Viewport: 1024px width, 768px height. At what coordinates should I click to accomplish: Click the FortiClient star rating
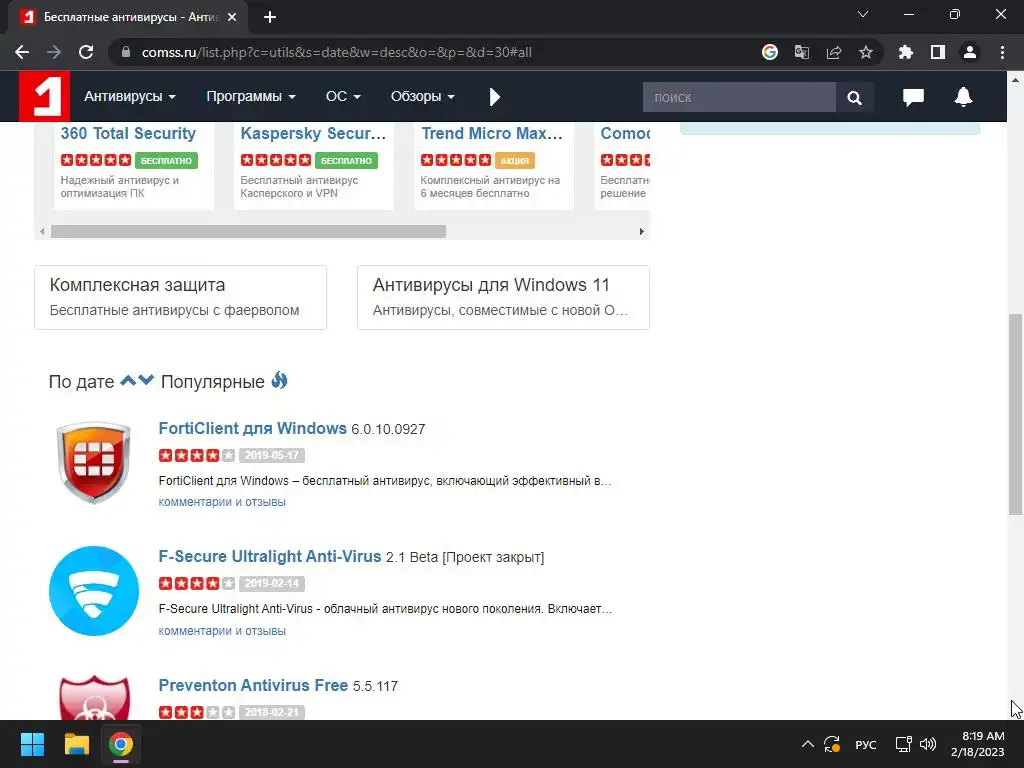(197, 455)
